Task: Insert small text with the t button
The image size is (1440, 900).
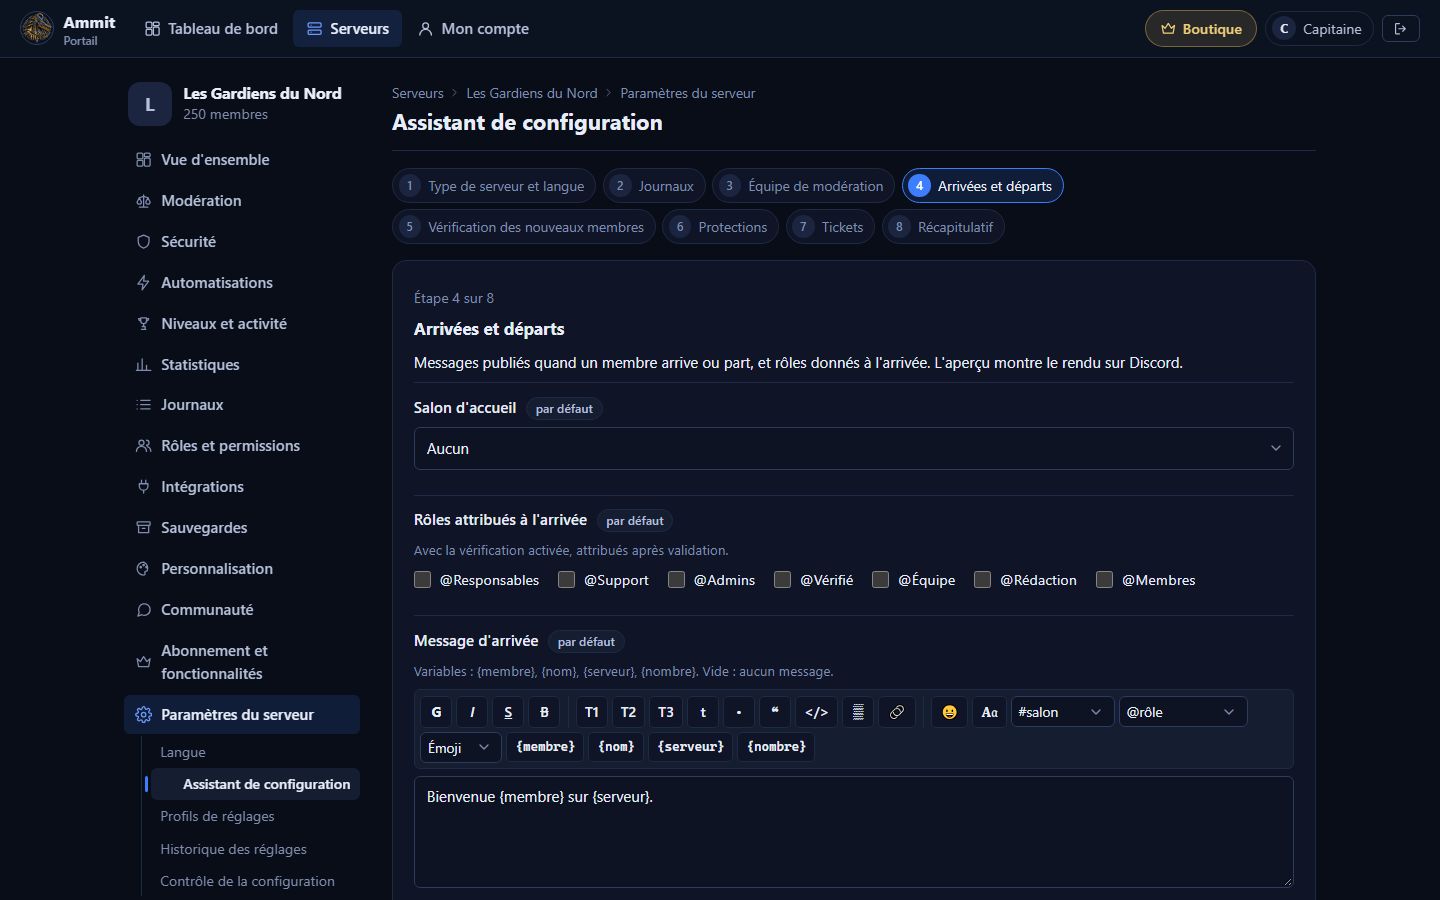Action: [703, 712]
